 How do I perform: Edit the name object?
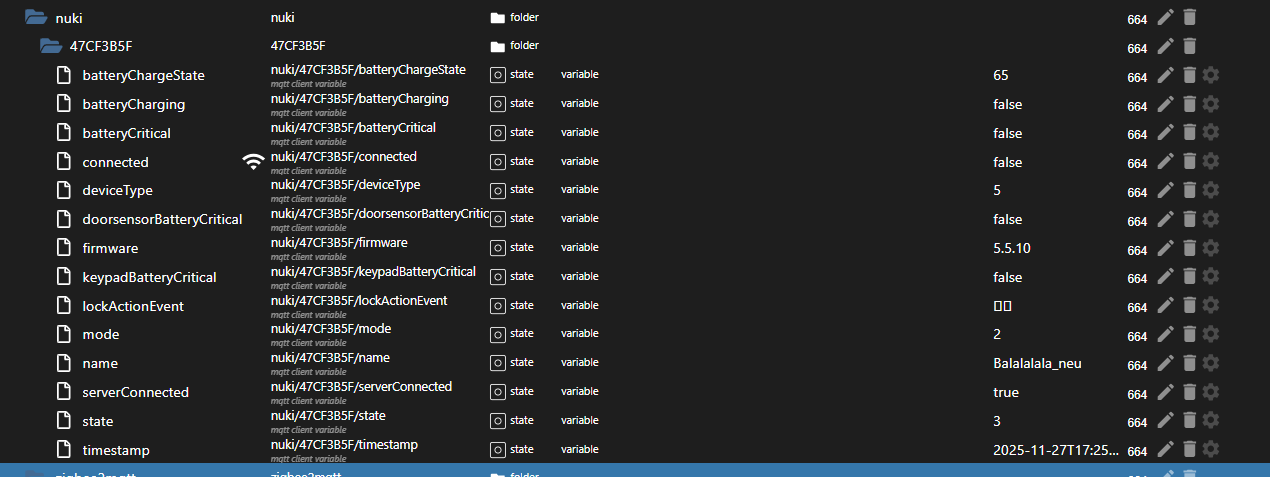click(1165, 363)
